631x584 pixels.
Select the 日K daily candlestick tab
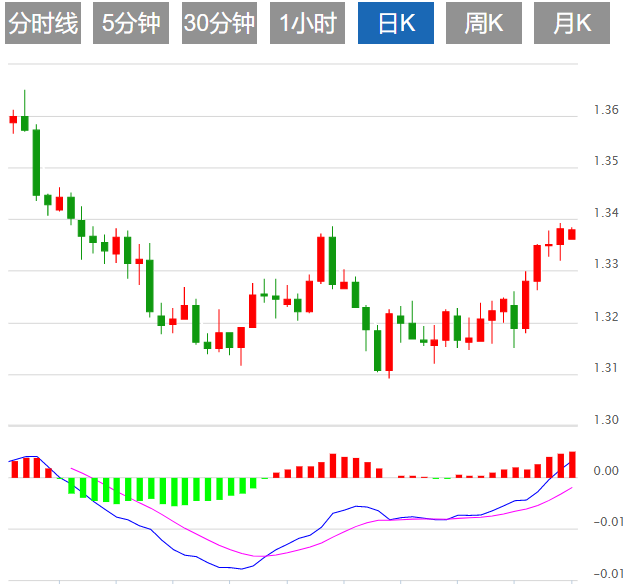point(396,23)
